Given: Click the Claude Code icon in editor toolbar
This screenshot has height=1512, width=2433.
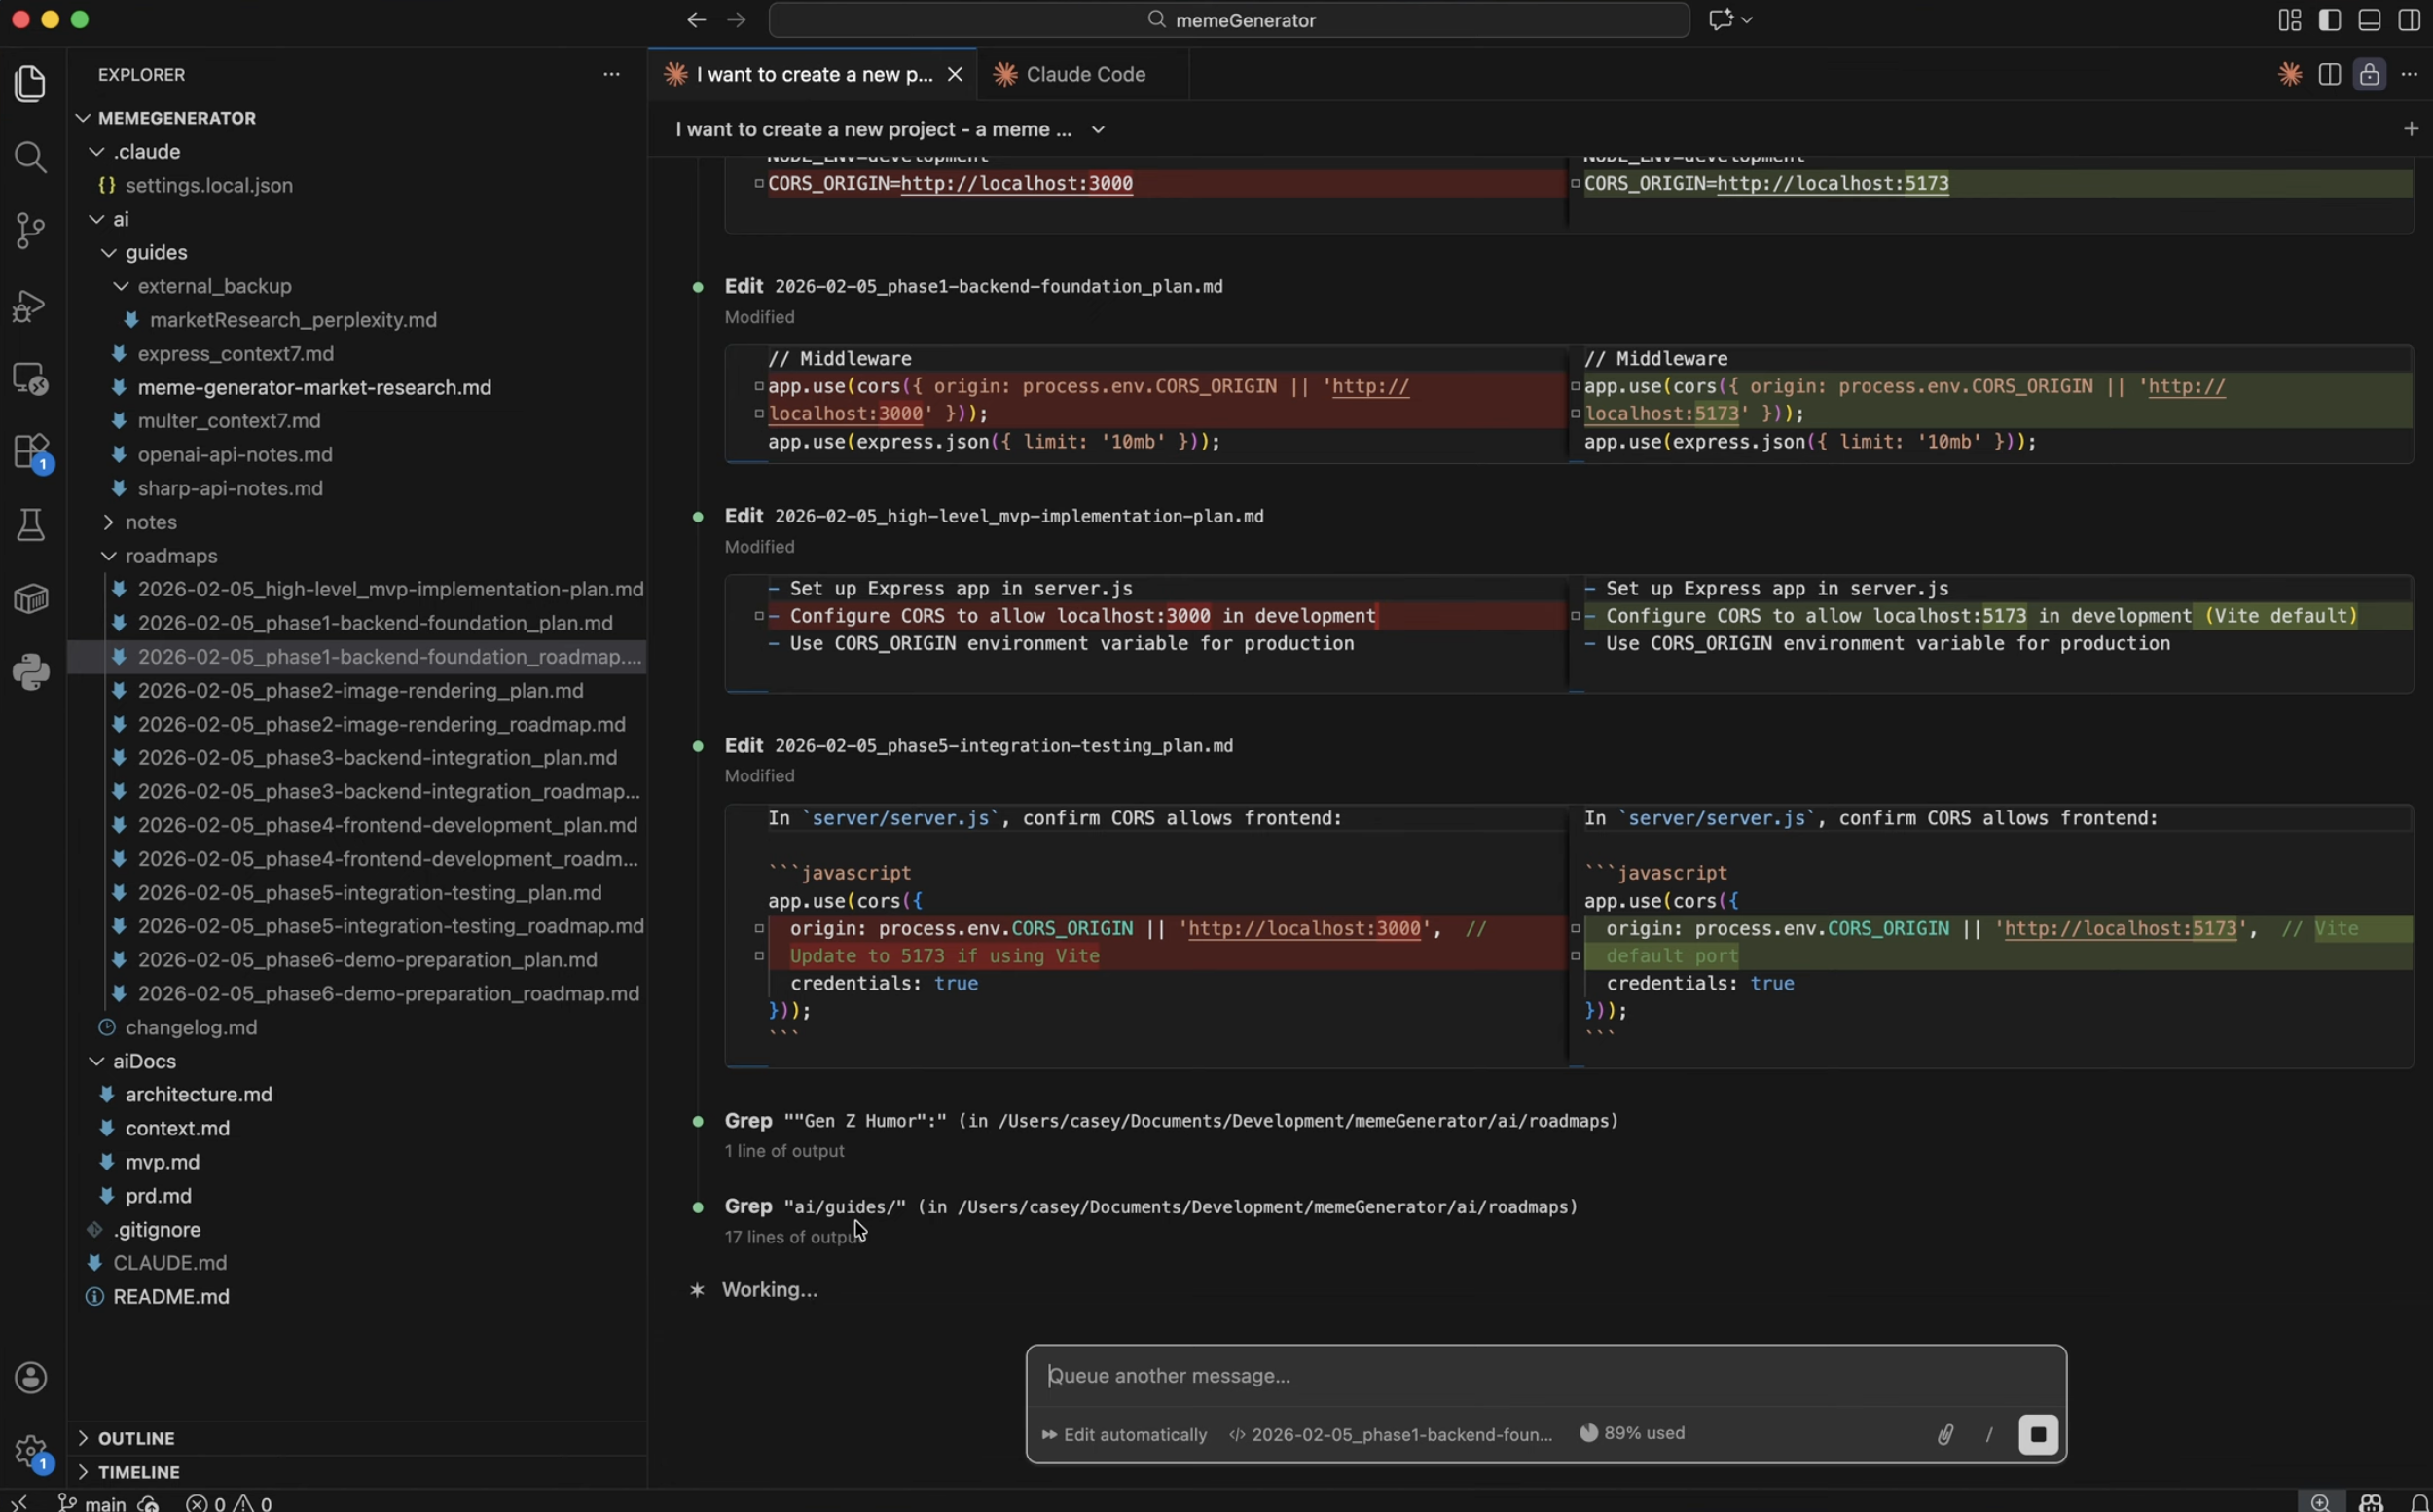Looking at the screenshot, I should 2290,74.
